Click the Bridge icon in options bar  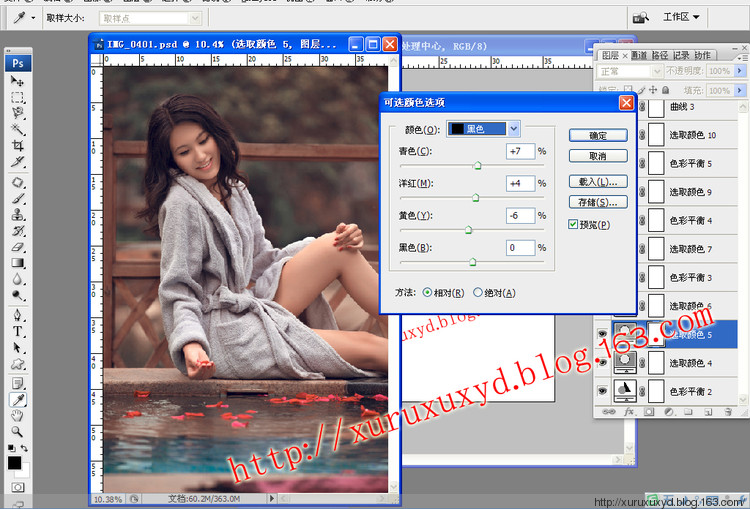click(641, 18)
